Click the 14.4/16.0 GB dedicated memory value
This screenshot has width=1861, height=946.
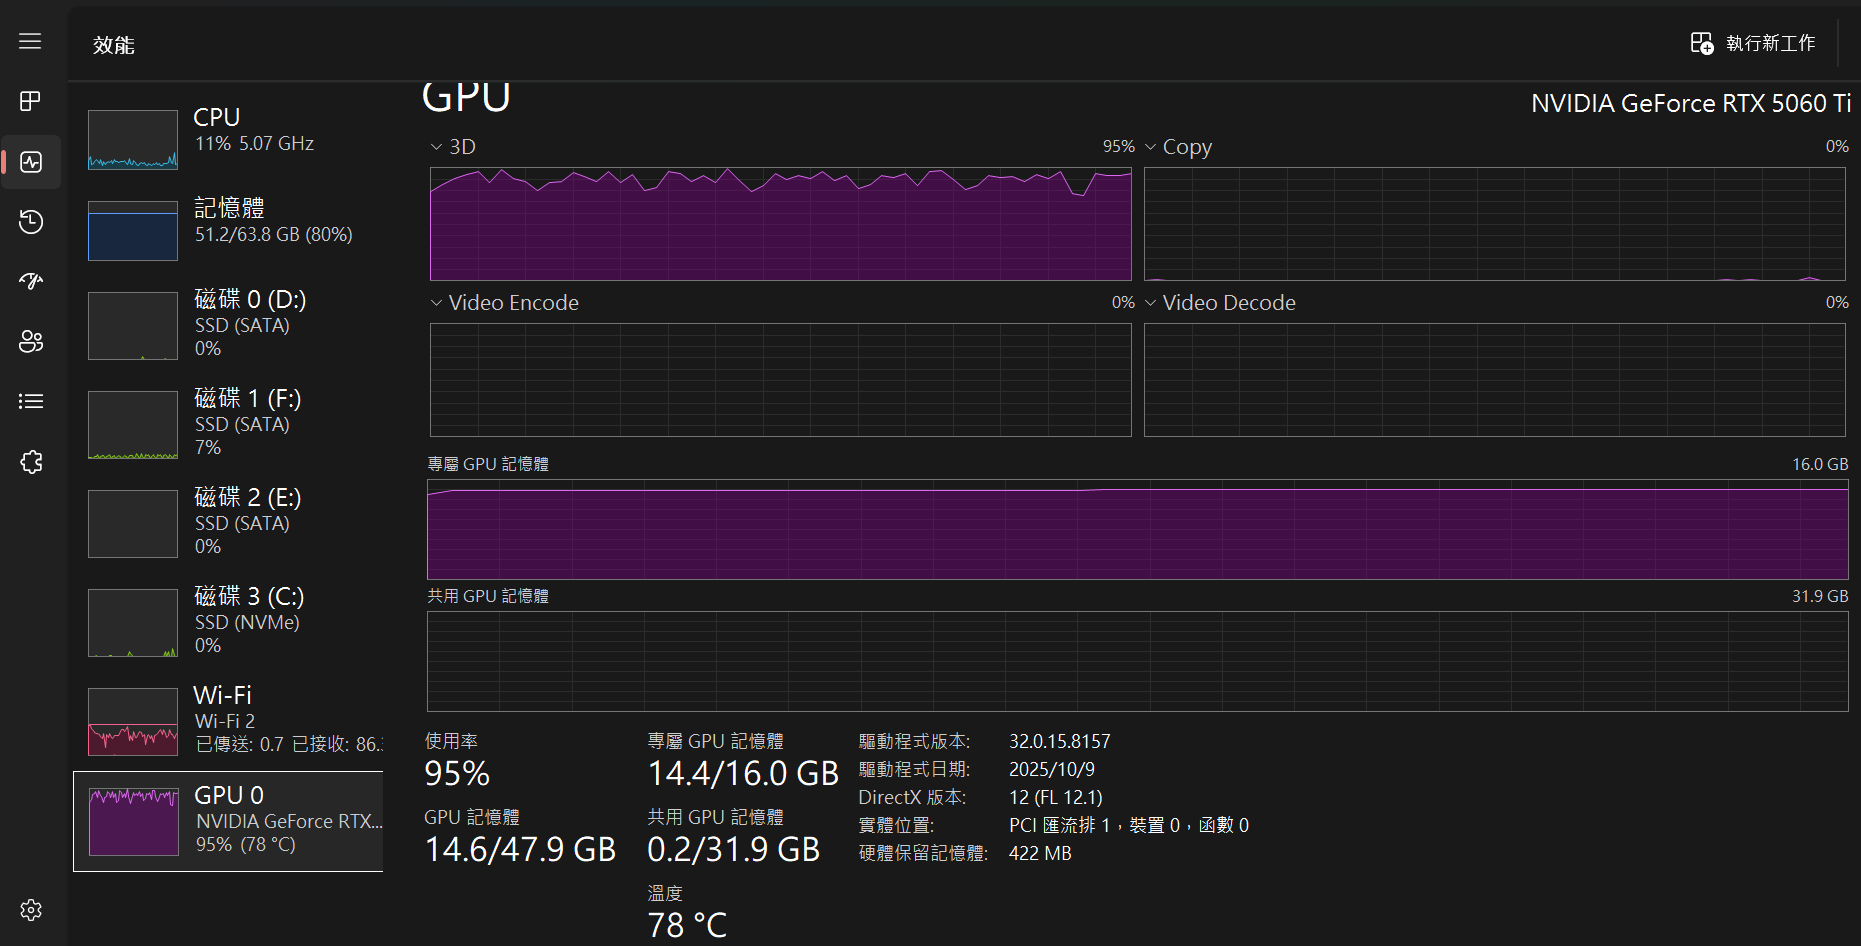pyautogui.click(x=743, y=773)
